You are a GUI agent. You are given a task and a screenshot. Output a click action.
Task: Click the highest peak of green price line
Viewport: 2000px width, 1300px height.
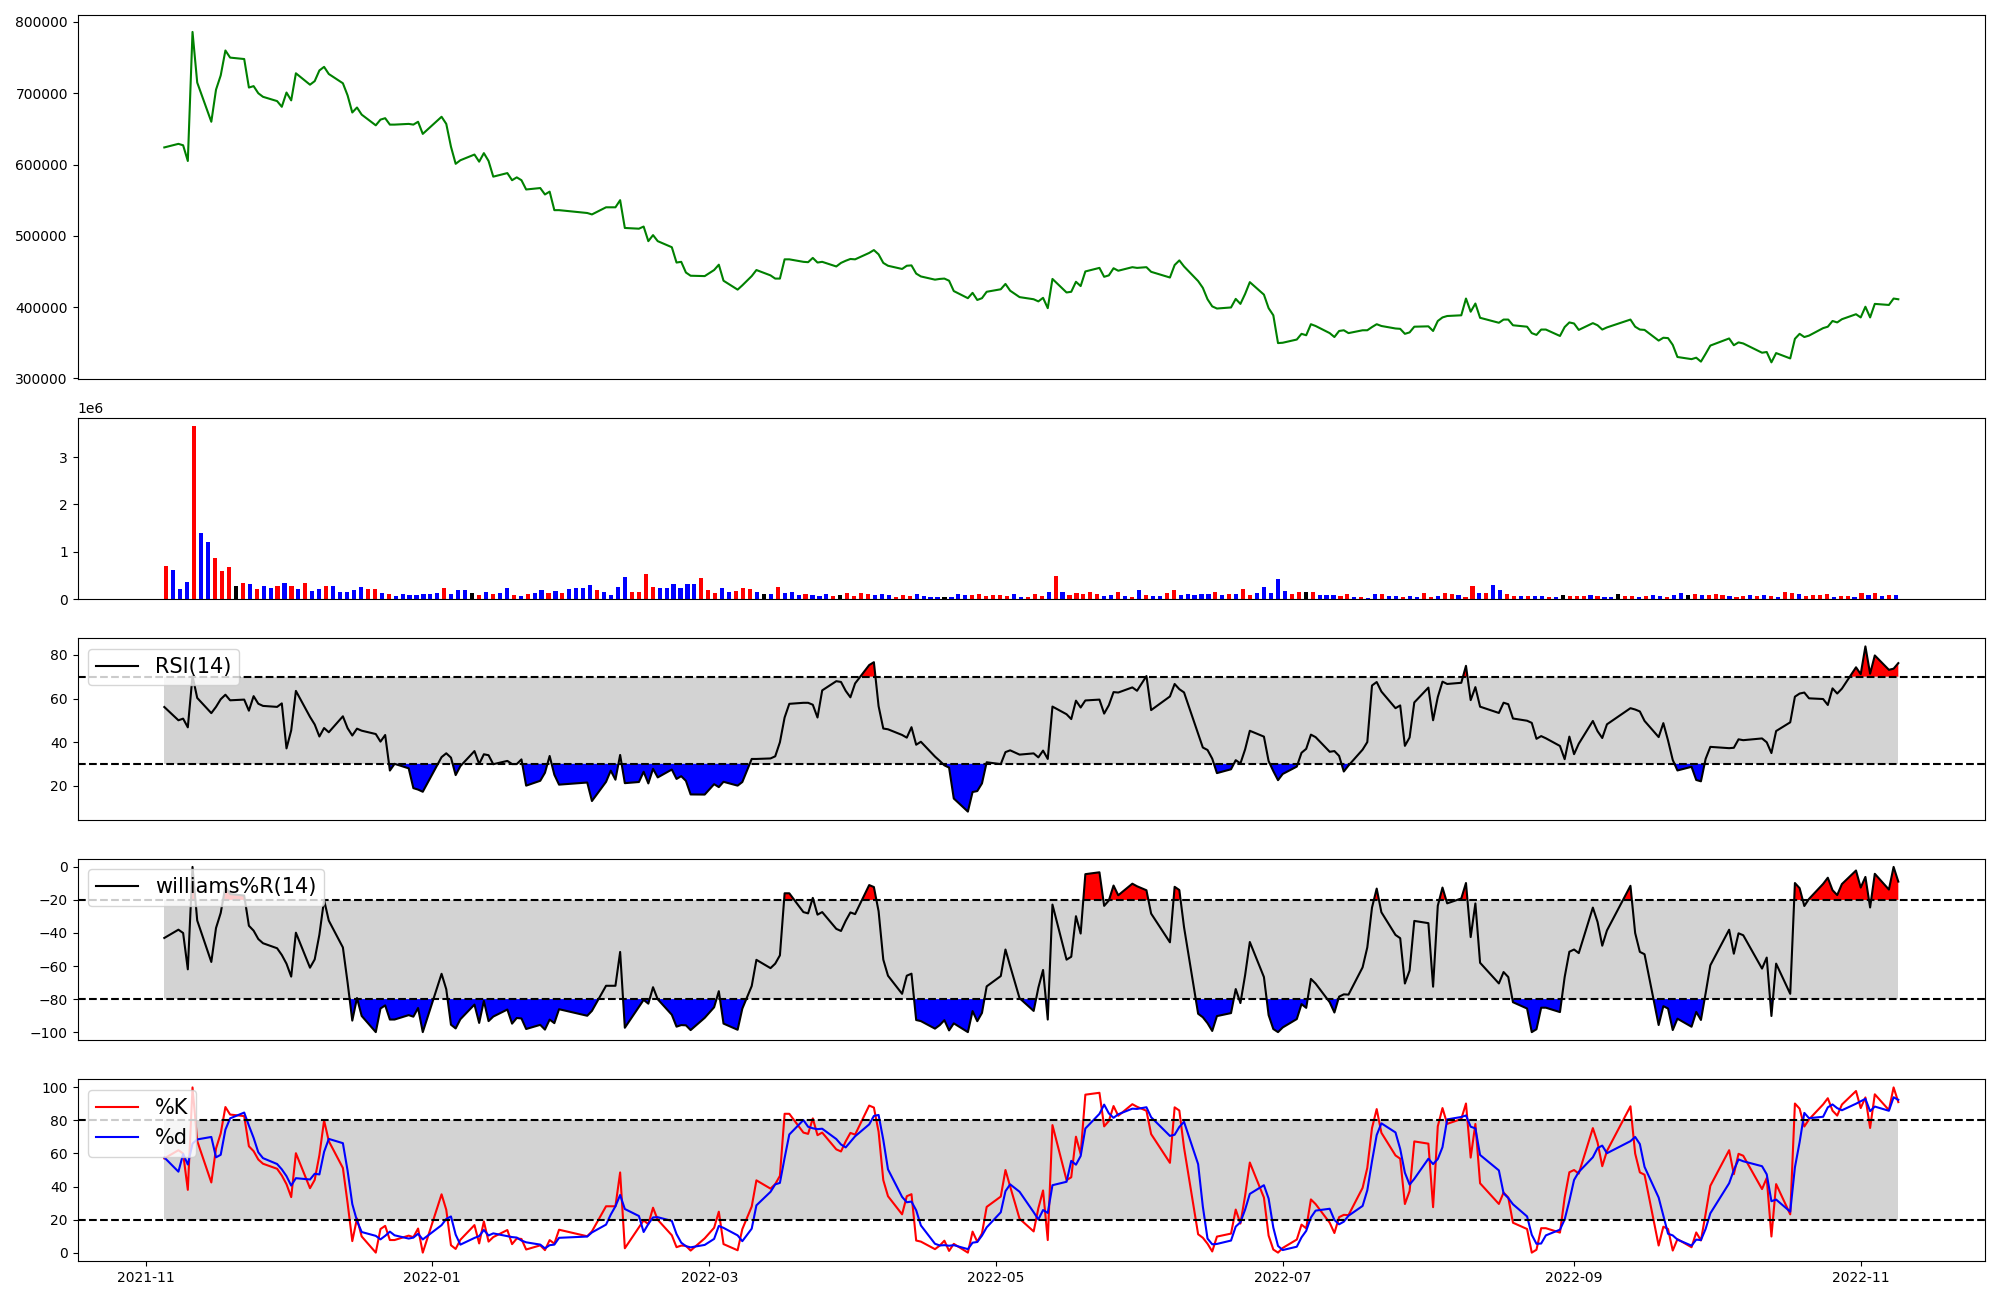192,33
